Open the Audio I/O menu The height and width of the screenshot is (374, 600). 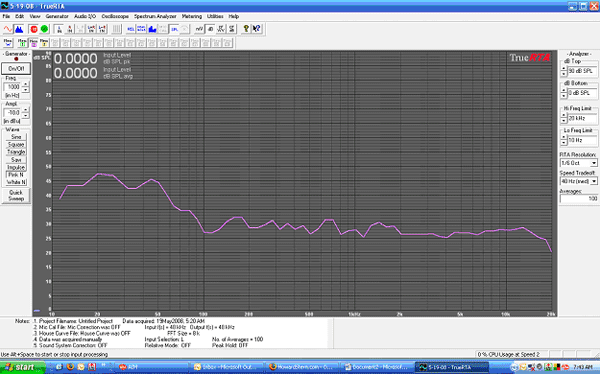[x=85, y=16]
